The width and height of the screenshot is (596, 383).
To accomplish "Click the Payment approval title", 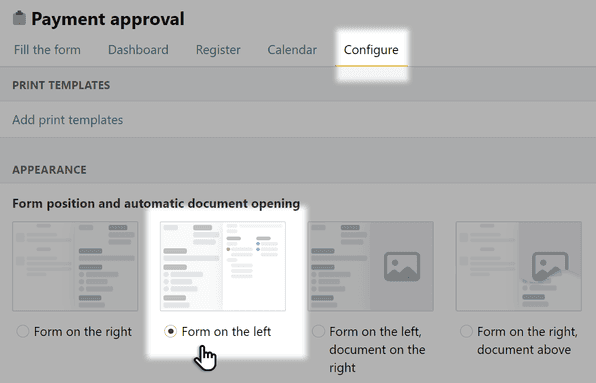I will point(108,19).
